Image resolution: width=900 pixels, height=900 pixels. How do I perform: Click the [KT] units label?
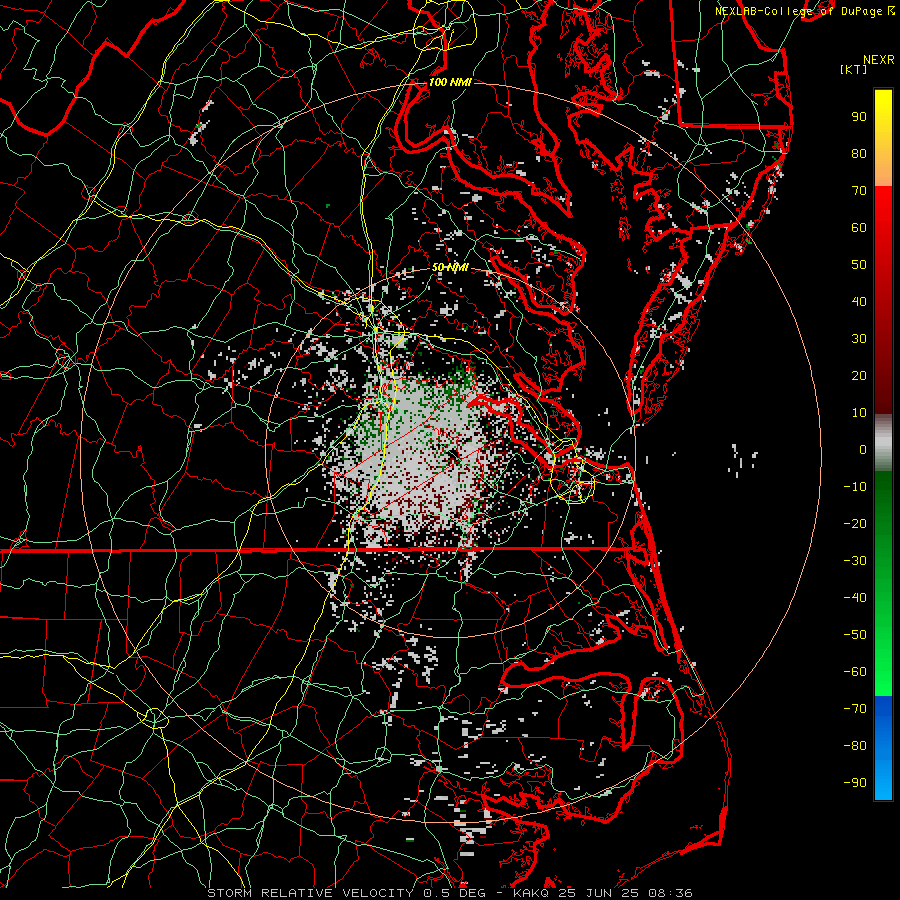[x=854, y=69]
